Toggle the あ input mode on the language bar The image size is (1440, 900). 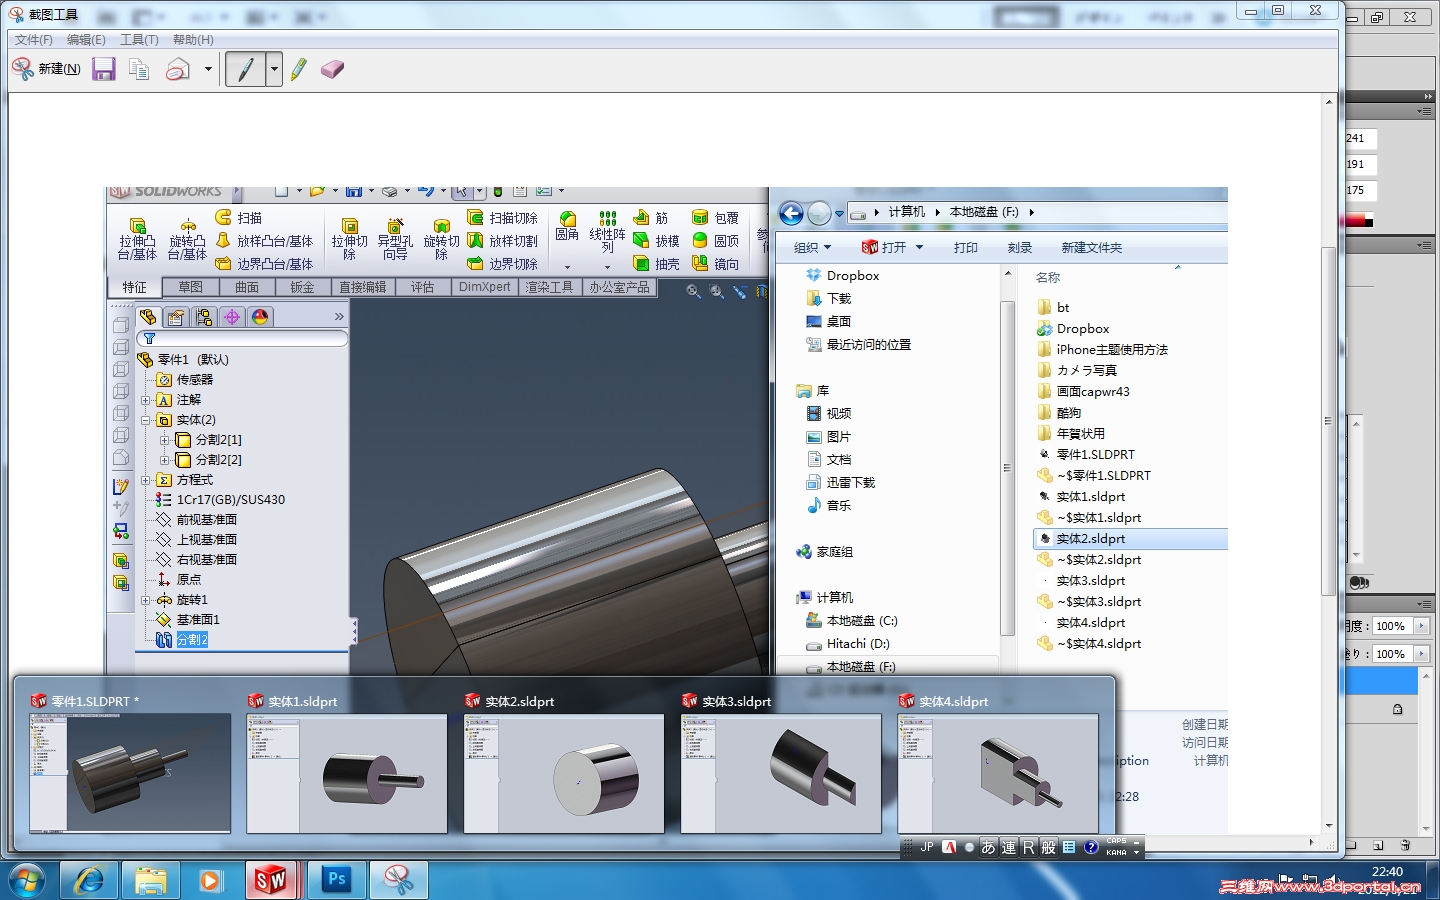pyautogui.click(x=988, y=847)
